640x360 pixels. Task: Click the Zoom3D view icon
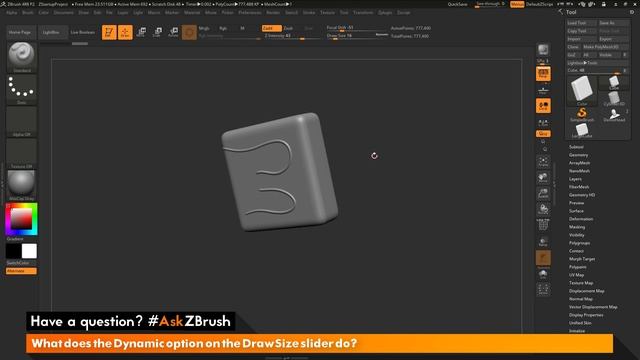pyautogui.click(x=543, y=193)
